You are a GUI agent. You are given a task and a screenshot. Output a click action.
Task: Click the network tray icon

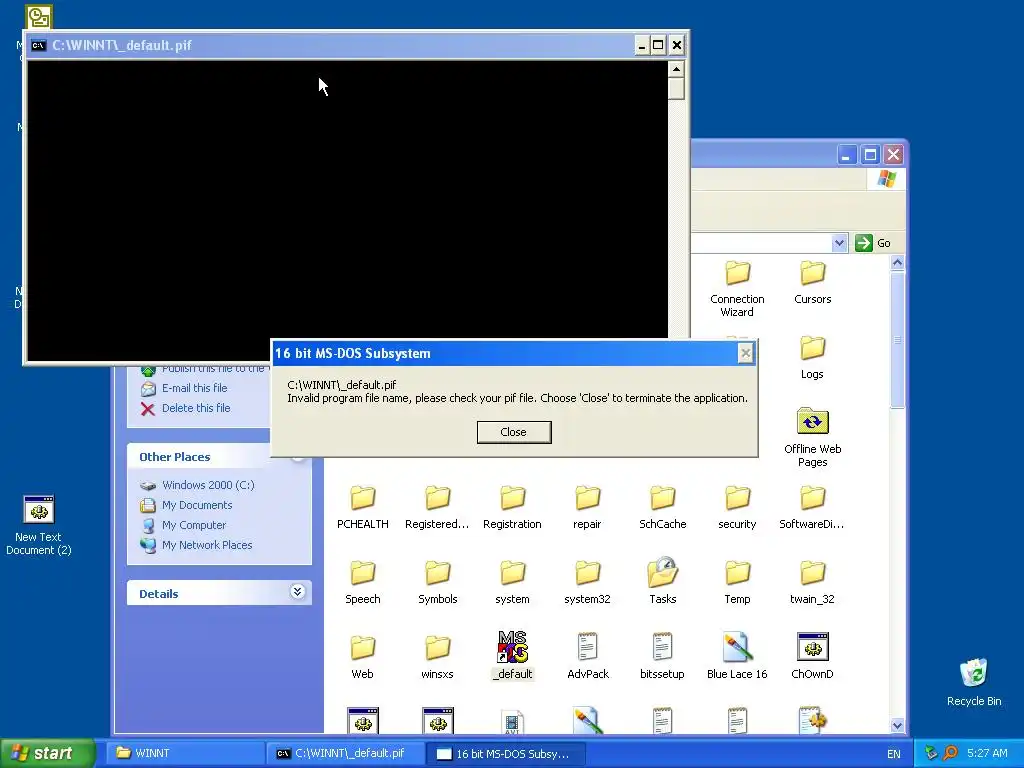(x=931, y=753)
